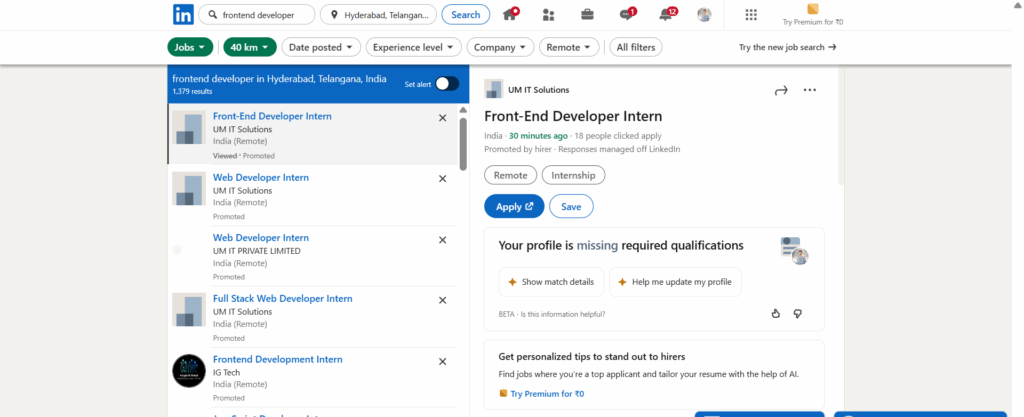Click UM IT Solutions logo in job details
This screenshot has width=1024, height=417.
pos(494,89)
